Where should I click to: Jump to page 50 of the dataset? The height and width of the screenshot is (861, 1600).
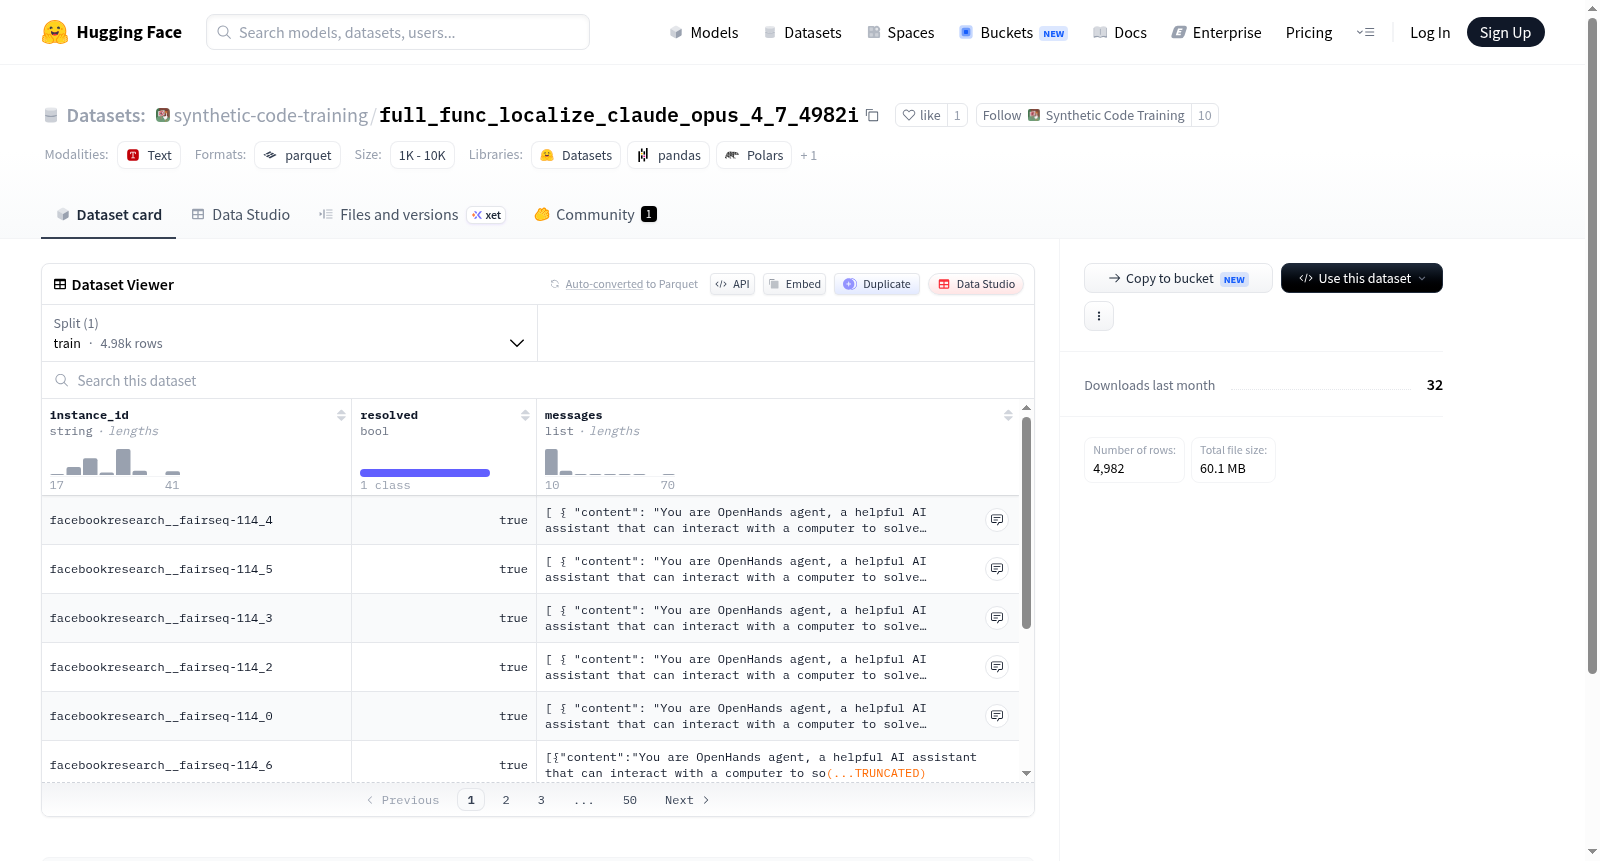coord(630,800)
